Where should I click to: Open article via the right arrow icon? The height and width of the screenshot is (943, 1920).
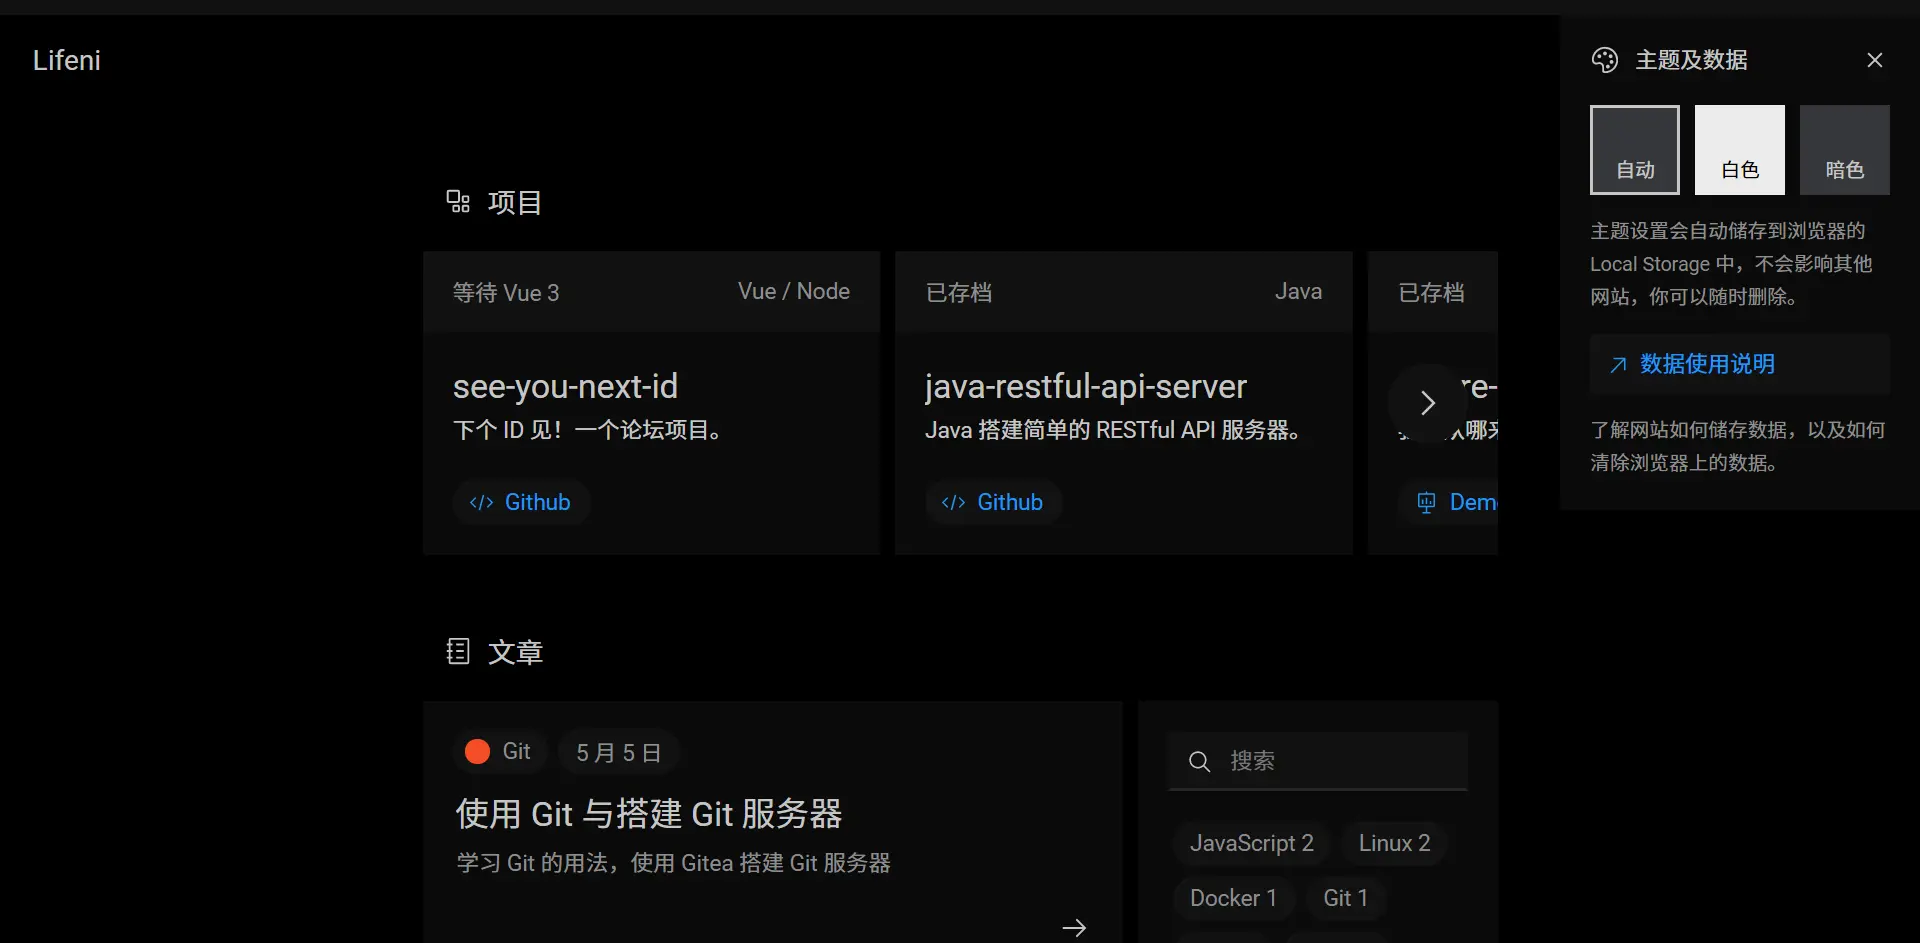1074,927
